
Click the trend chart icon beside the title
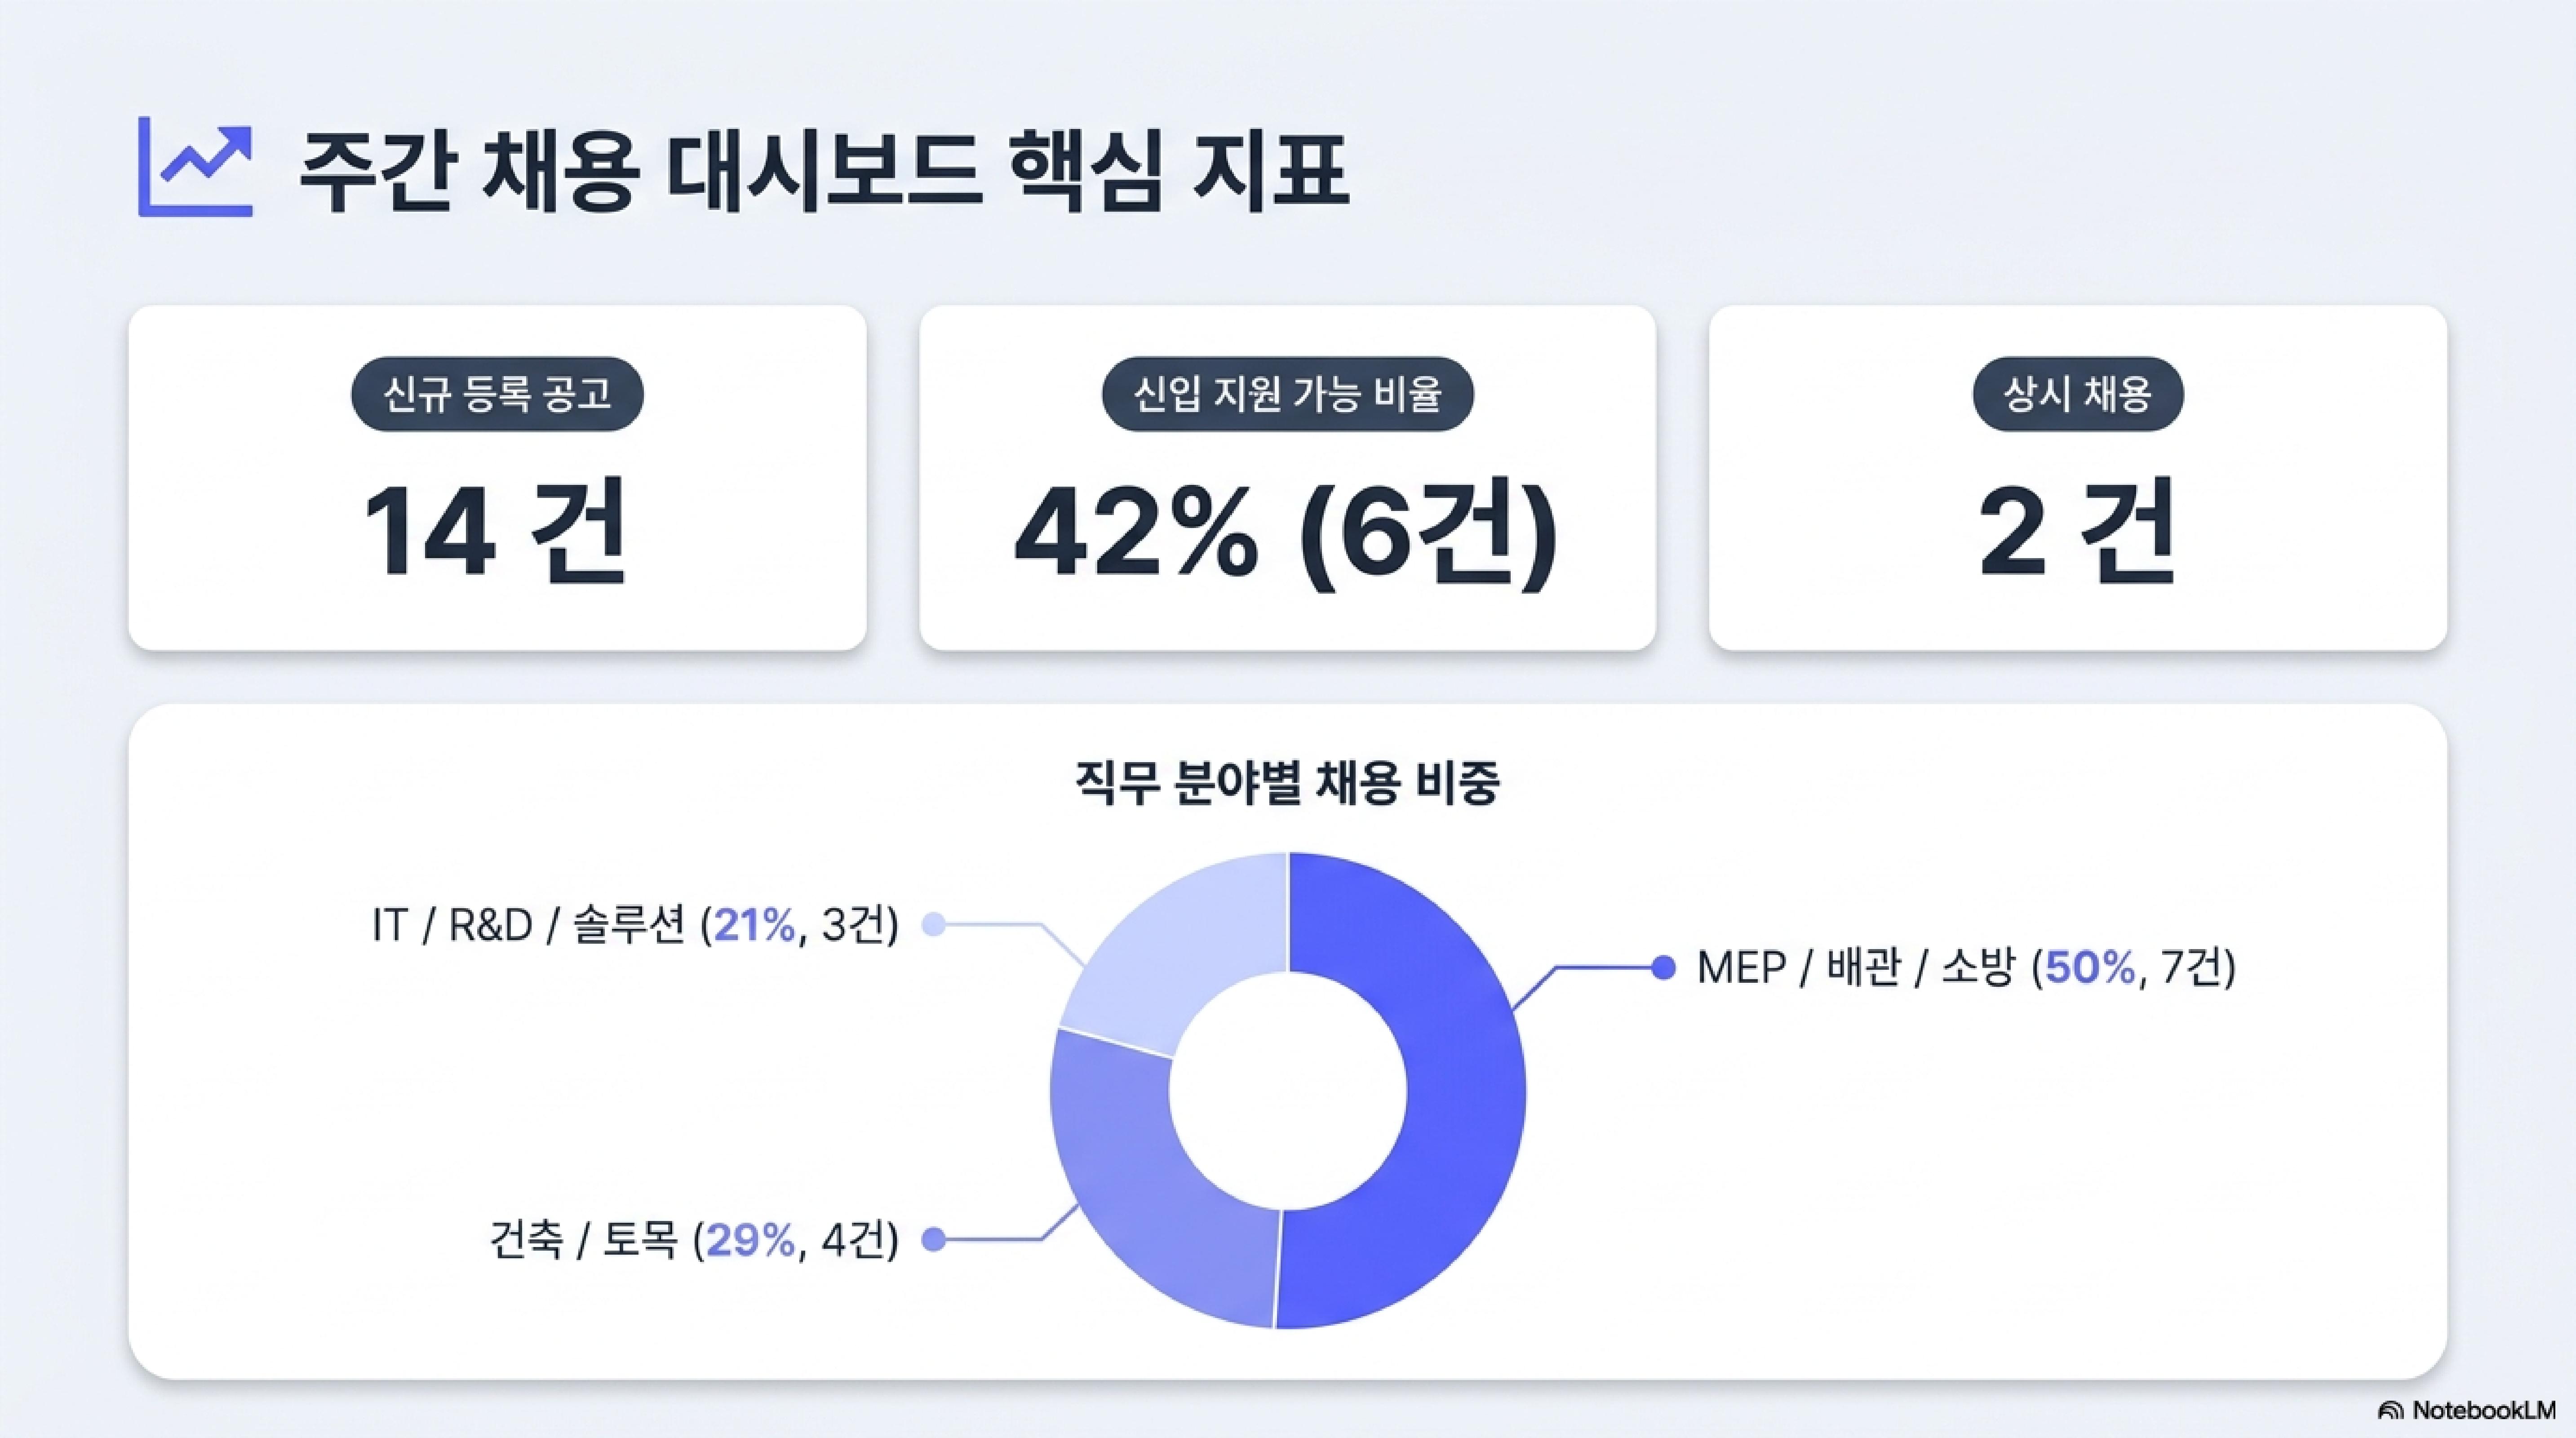click(195, 166)
